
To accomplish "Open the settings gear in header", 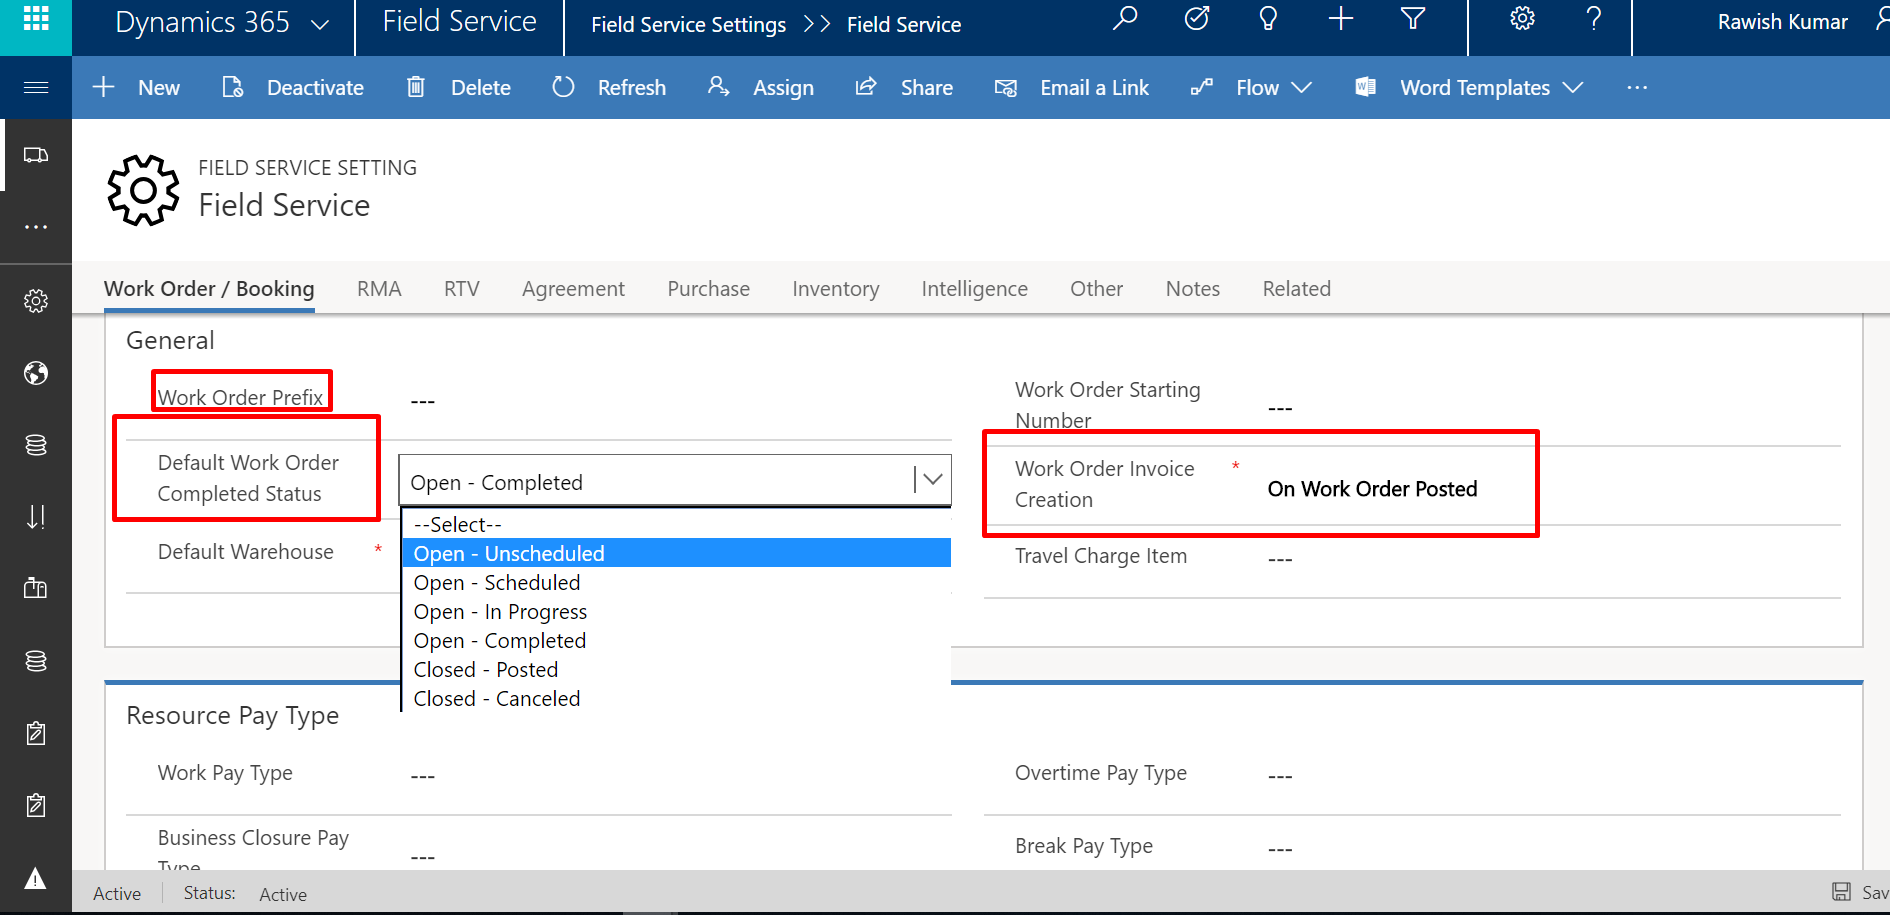I will point(1522,20).
